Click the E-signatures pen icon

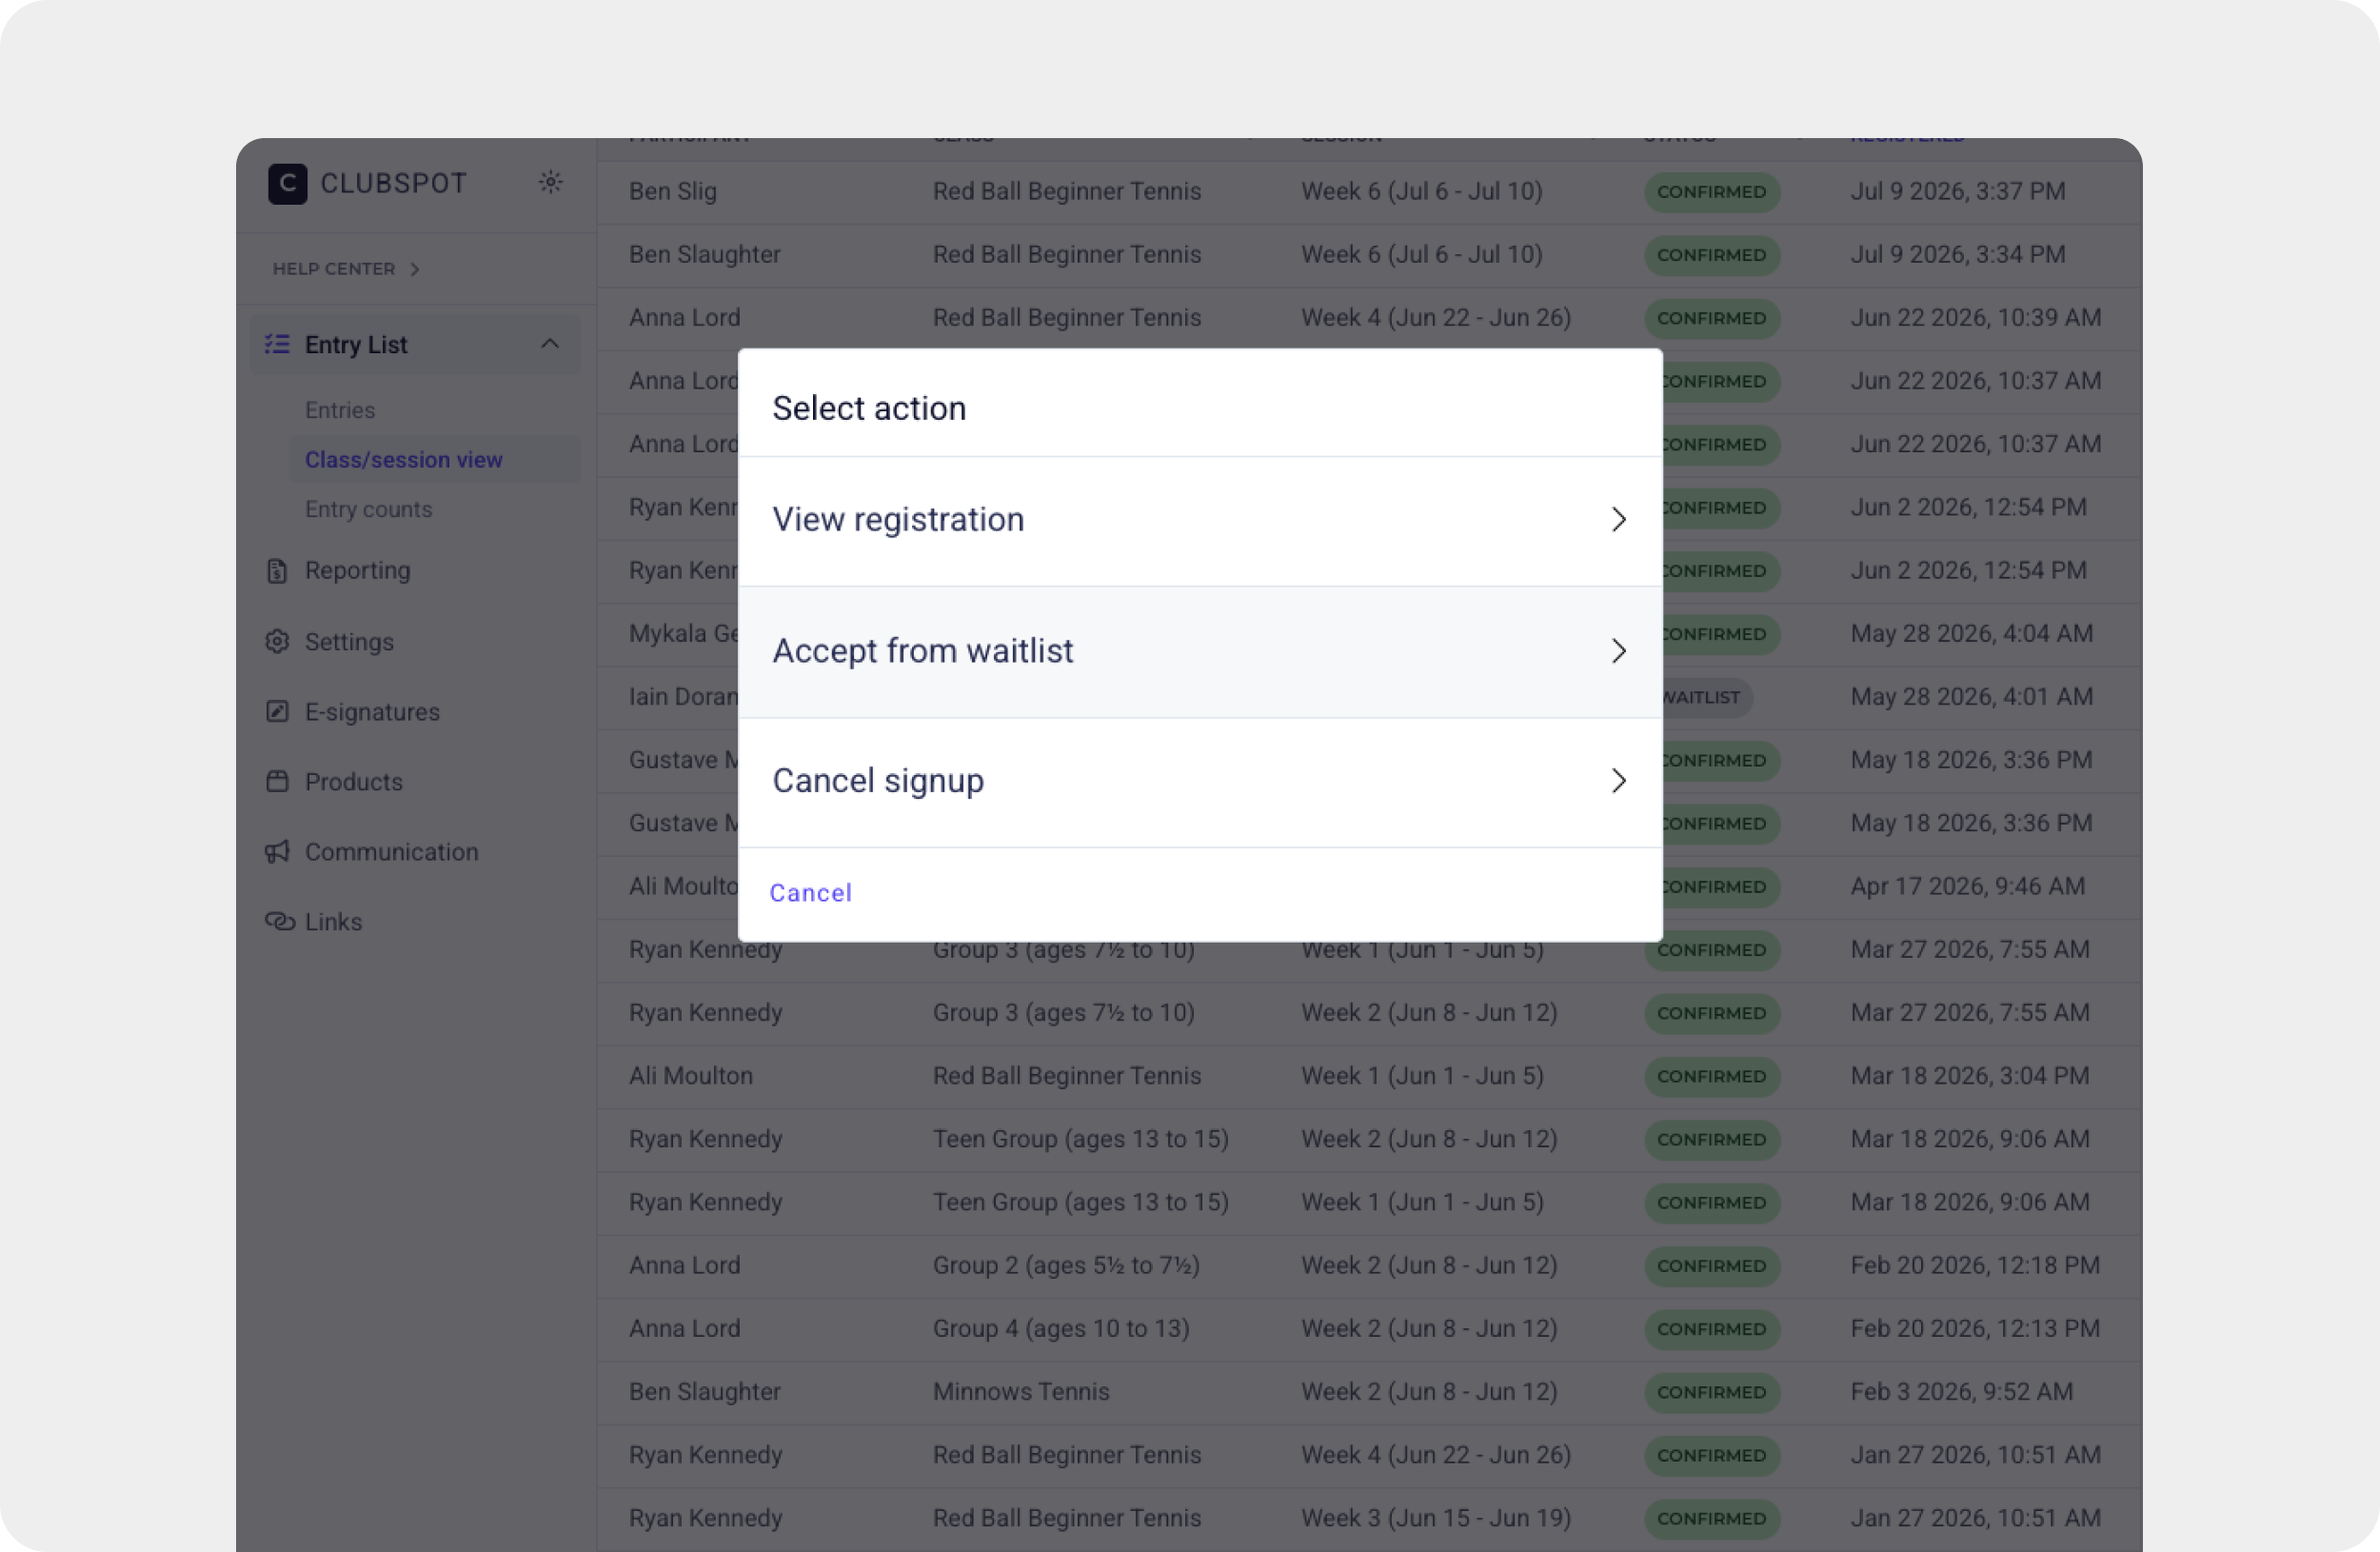(x=277, y=711)
